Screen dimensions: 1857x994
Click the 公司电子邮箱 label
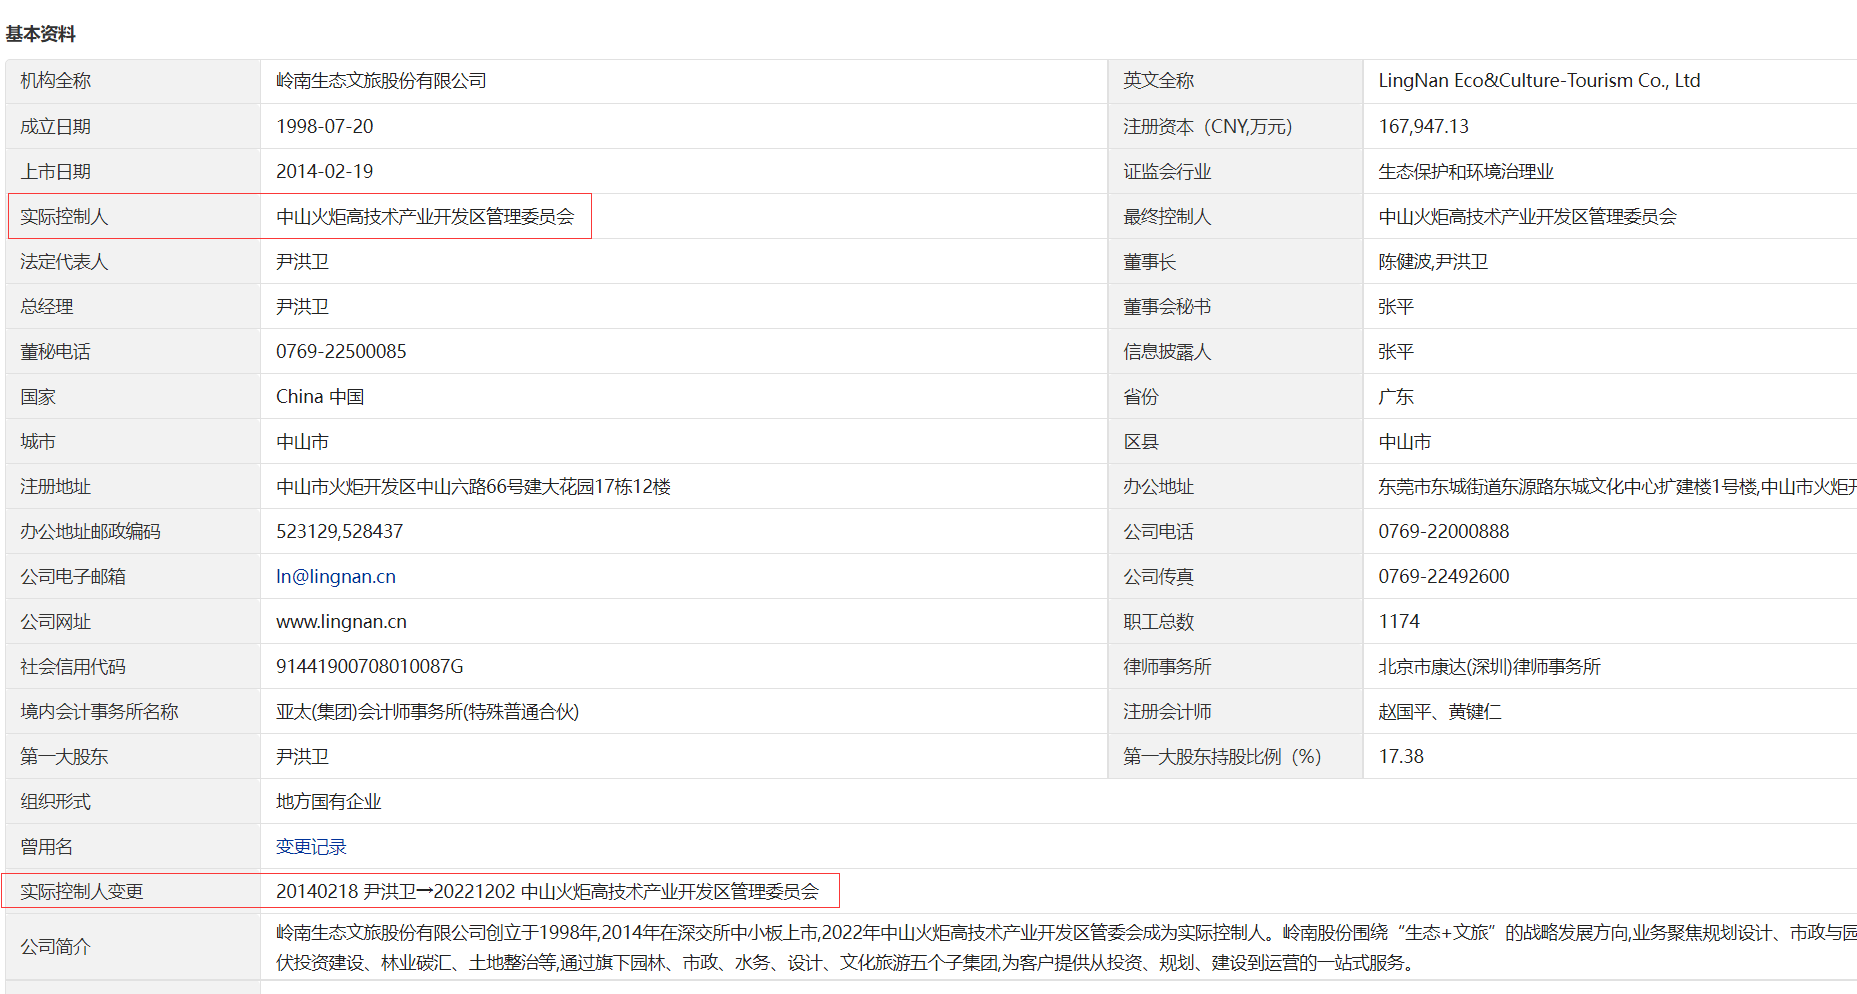(73, 577)
